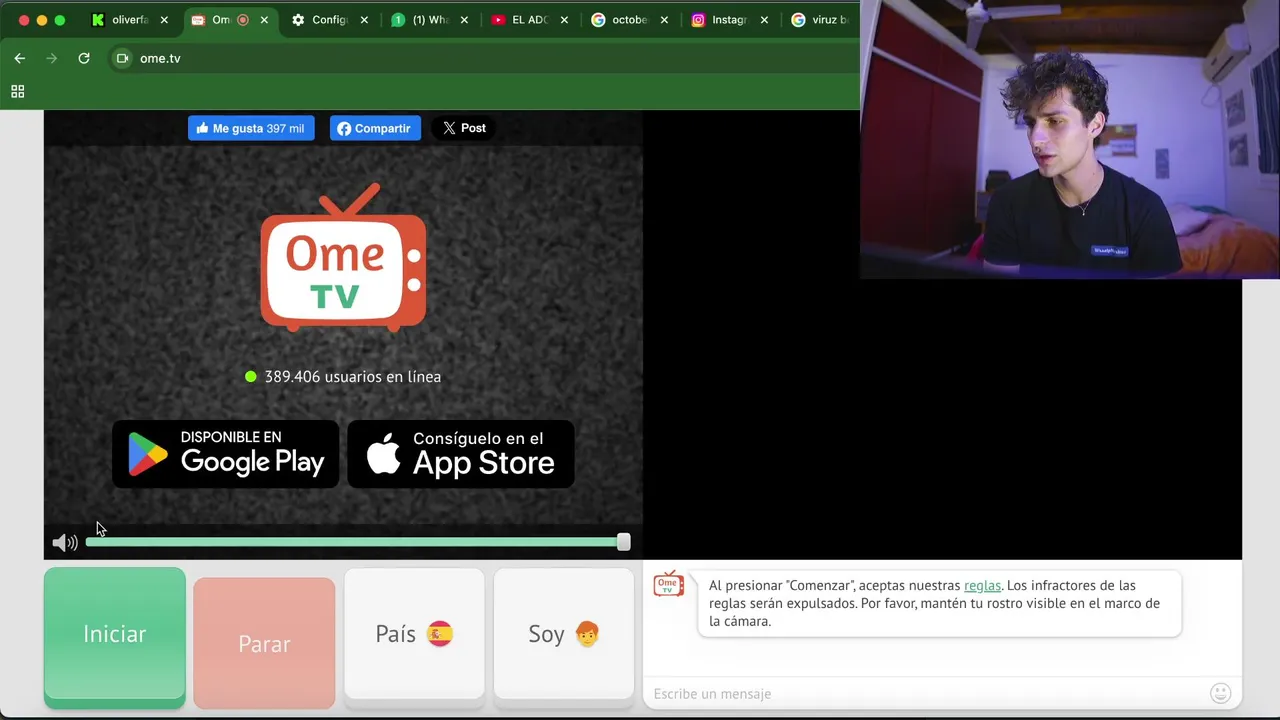Open the reglas link
This screenshot has height=720, width=1280.
pos(982,585)
